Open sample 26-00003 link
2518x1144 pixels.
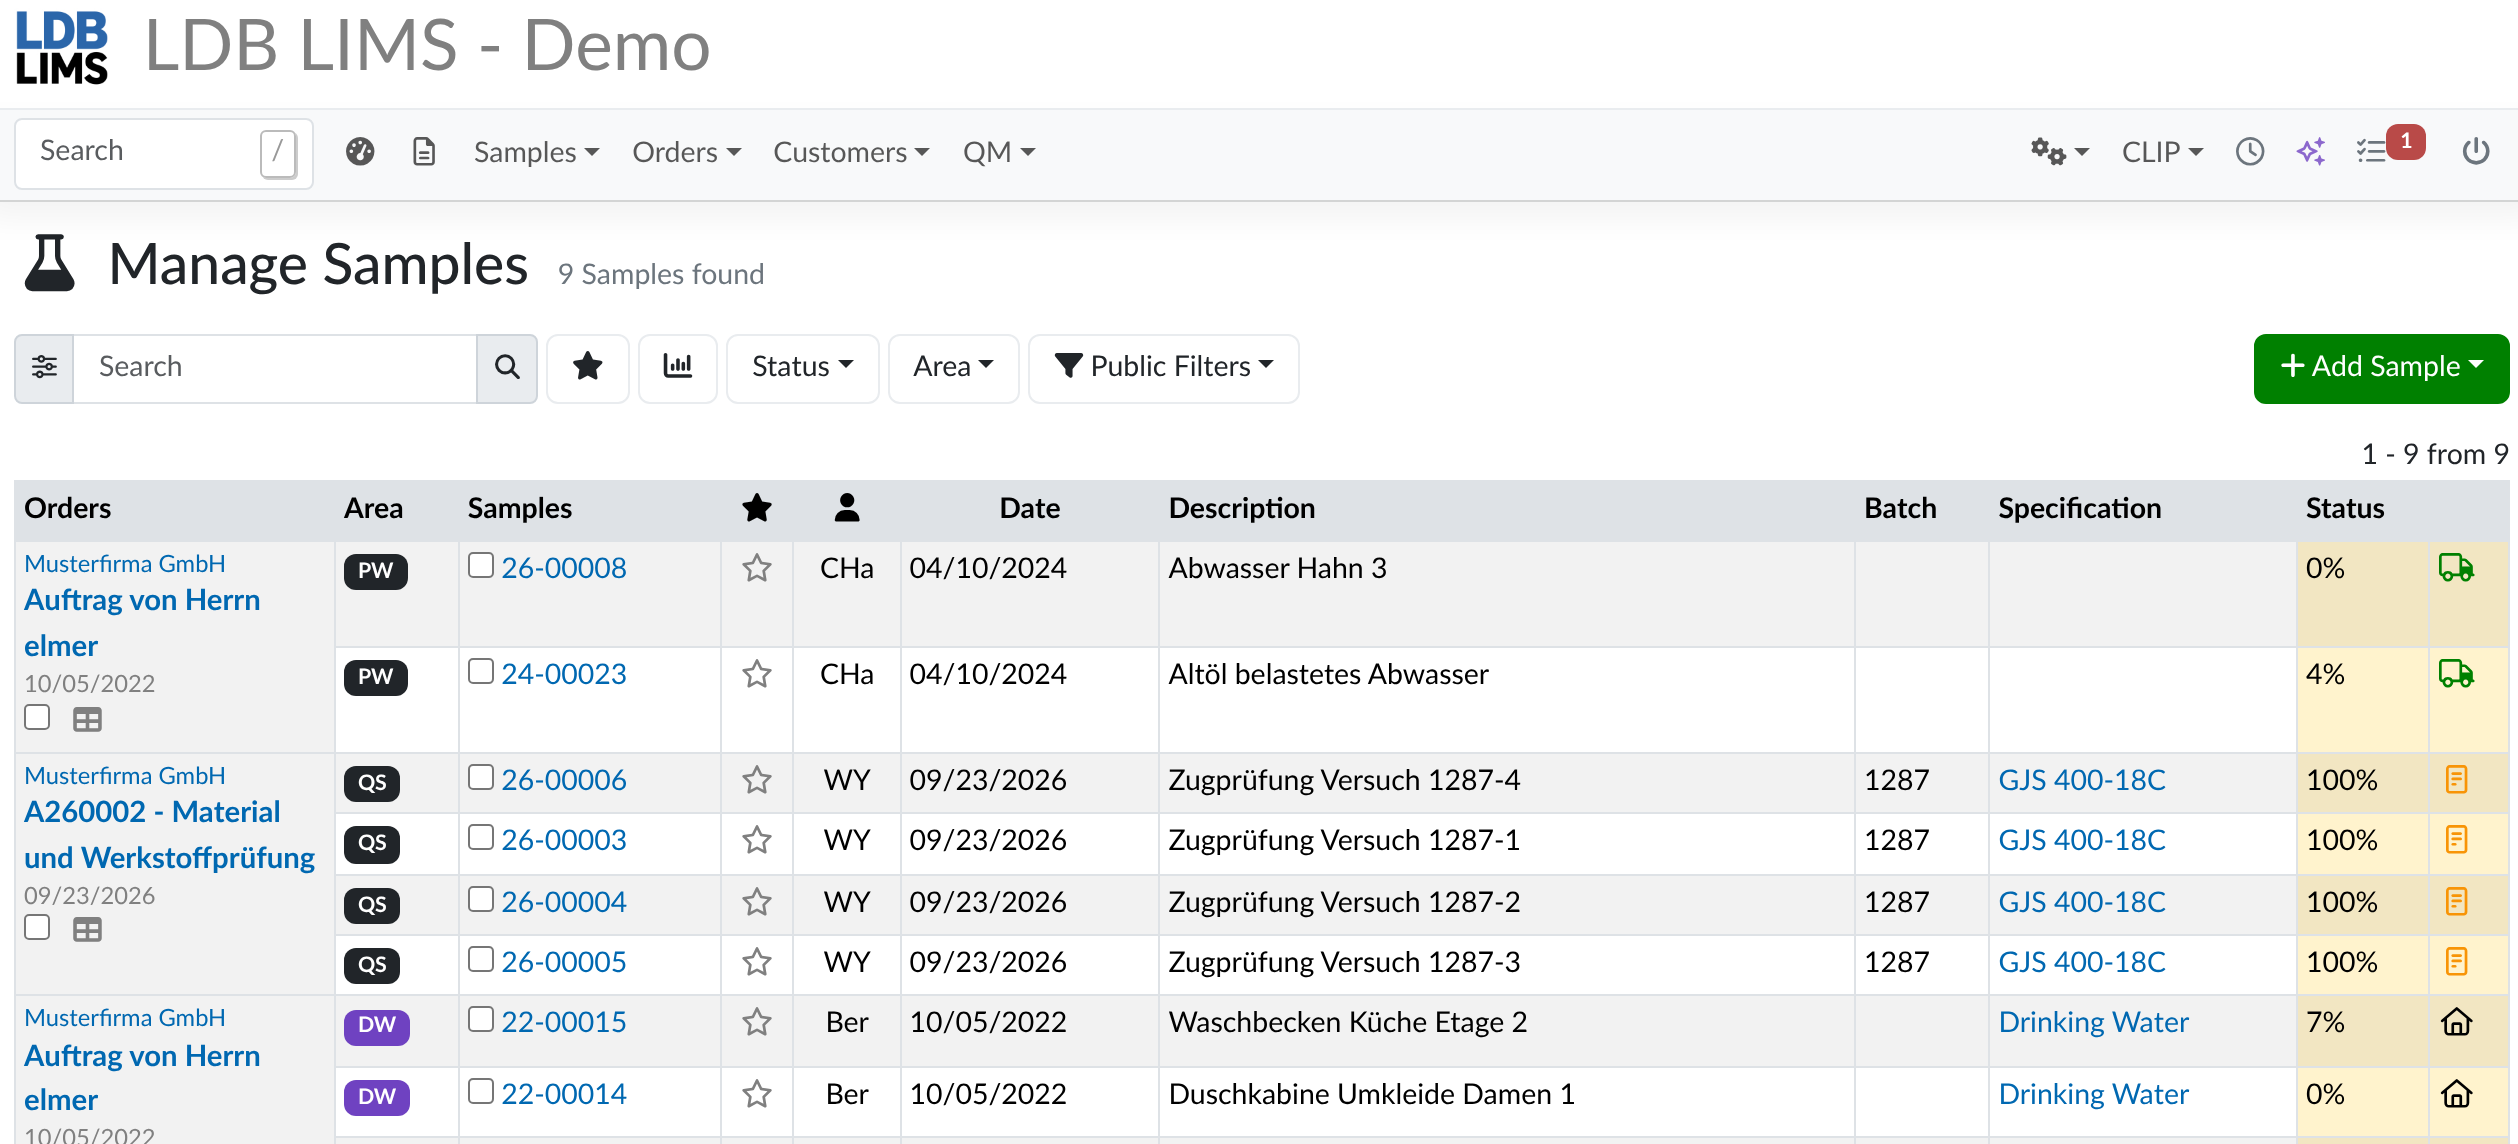(x=564, y=840)
